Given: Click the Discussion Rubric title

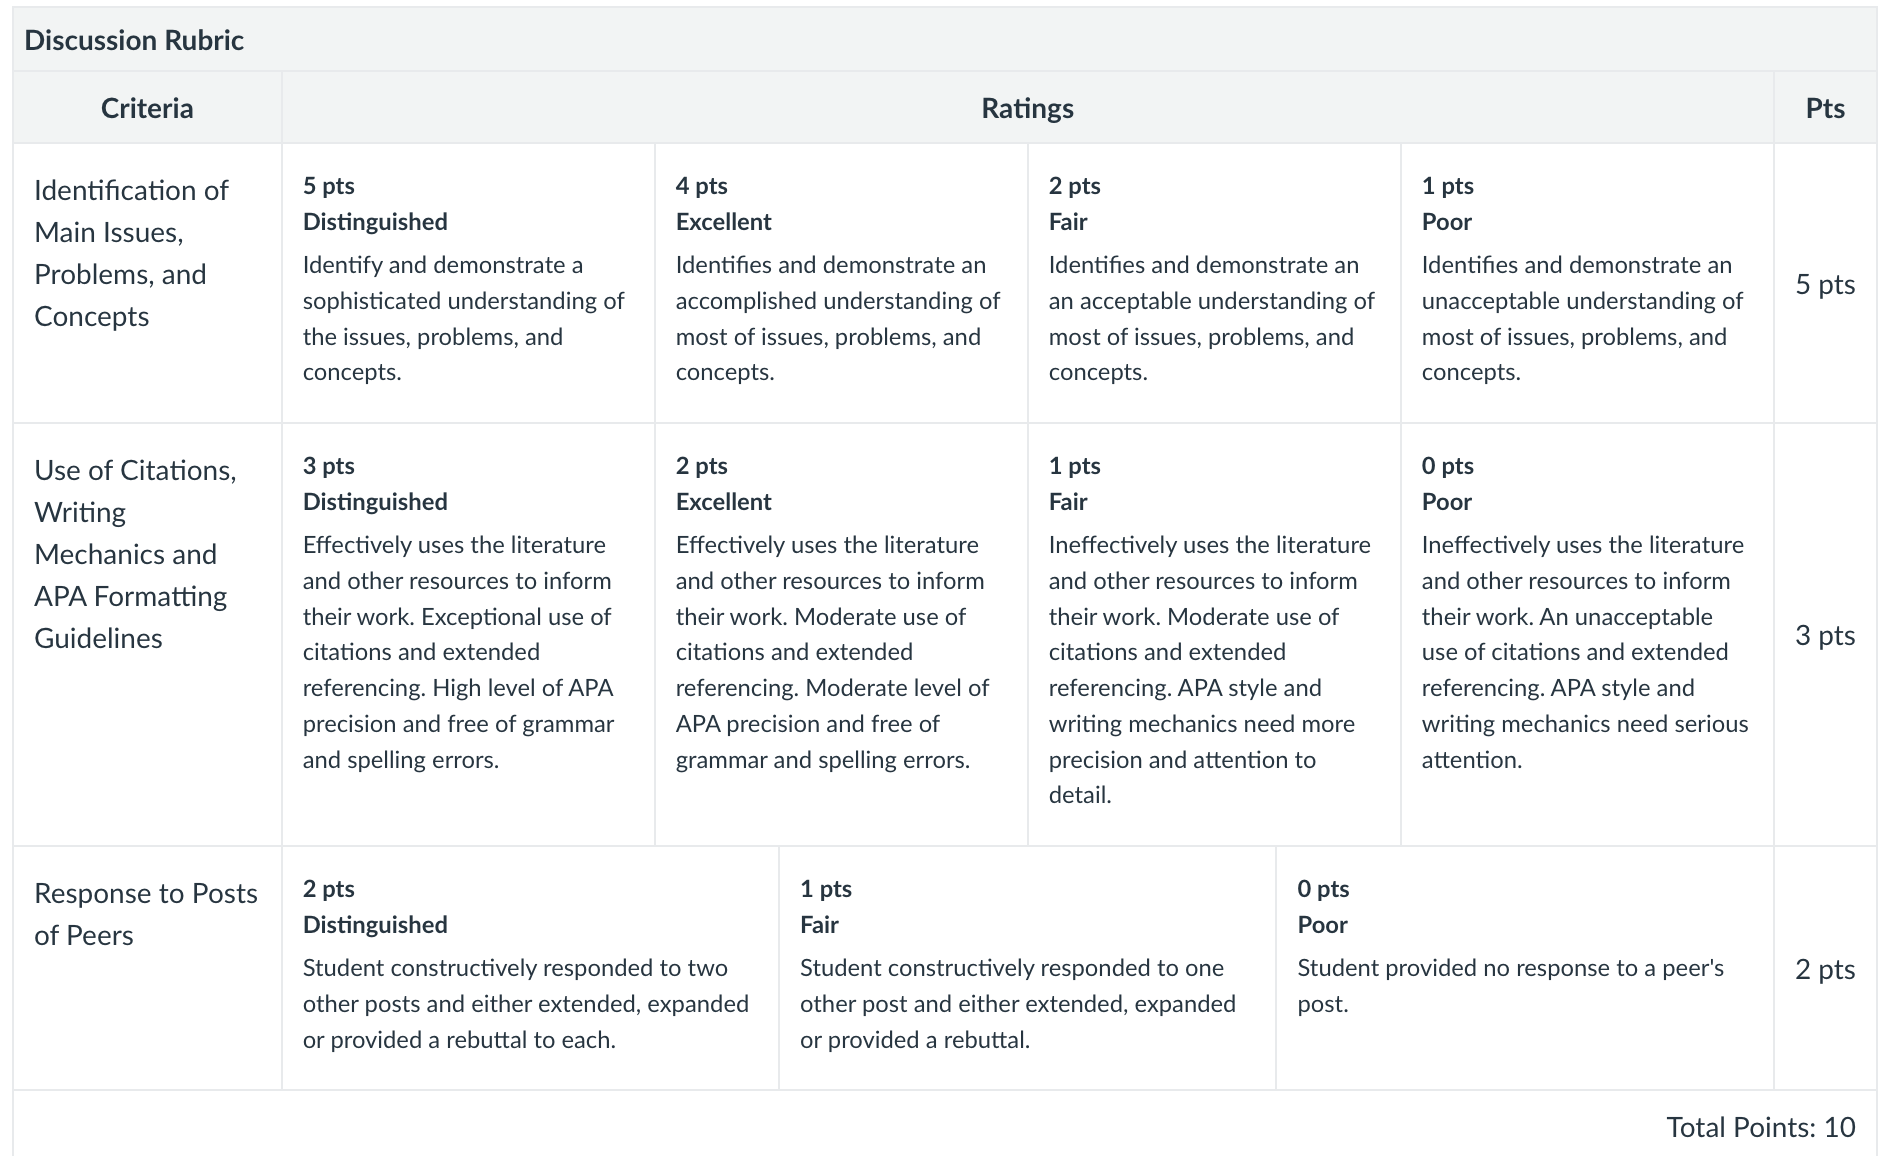Looking at the screenshot, I should pyautogui.click(x=134, y=40).
